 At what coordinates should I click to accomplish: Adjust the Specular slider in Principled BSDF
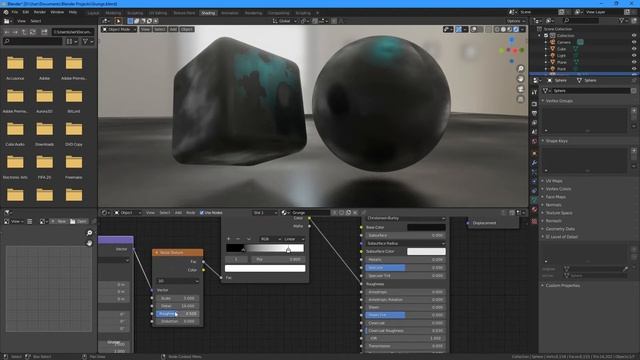(405, 268)
